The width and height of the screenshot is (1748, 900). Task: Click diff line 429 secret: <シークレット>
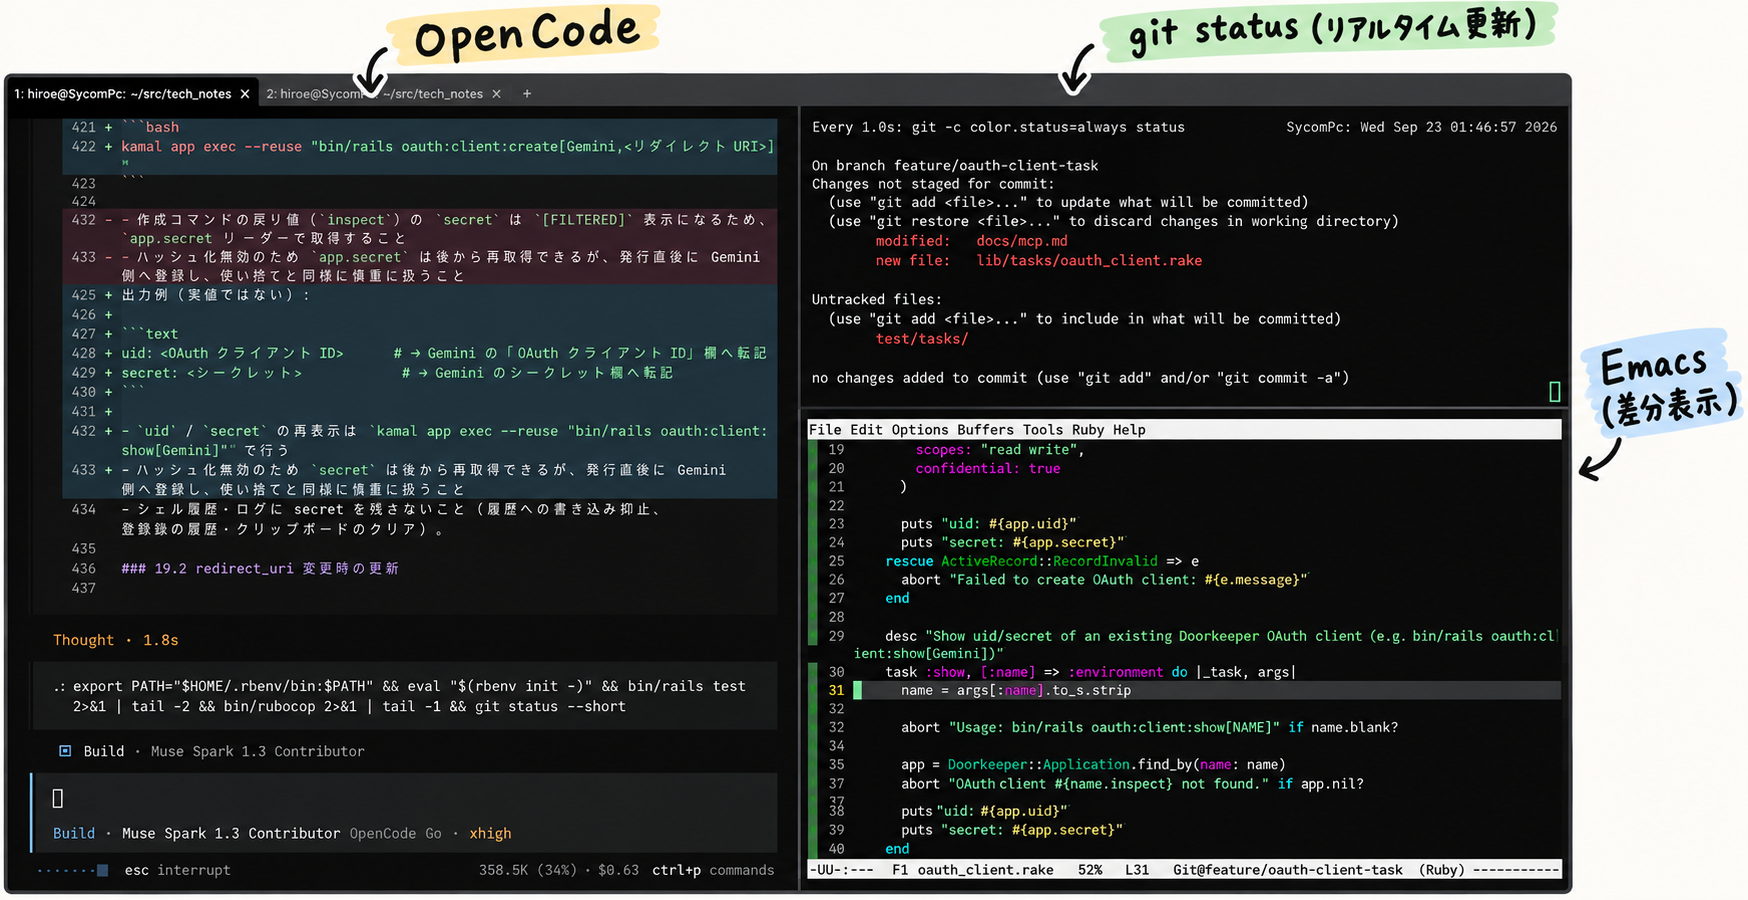point(420,373)
